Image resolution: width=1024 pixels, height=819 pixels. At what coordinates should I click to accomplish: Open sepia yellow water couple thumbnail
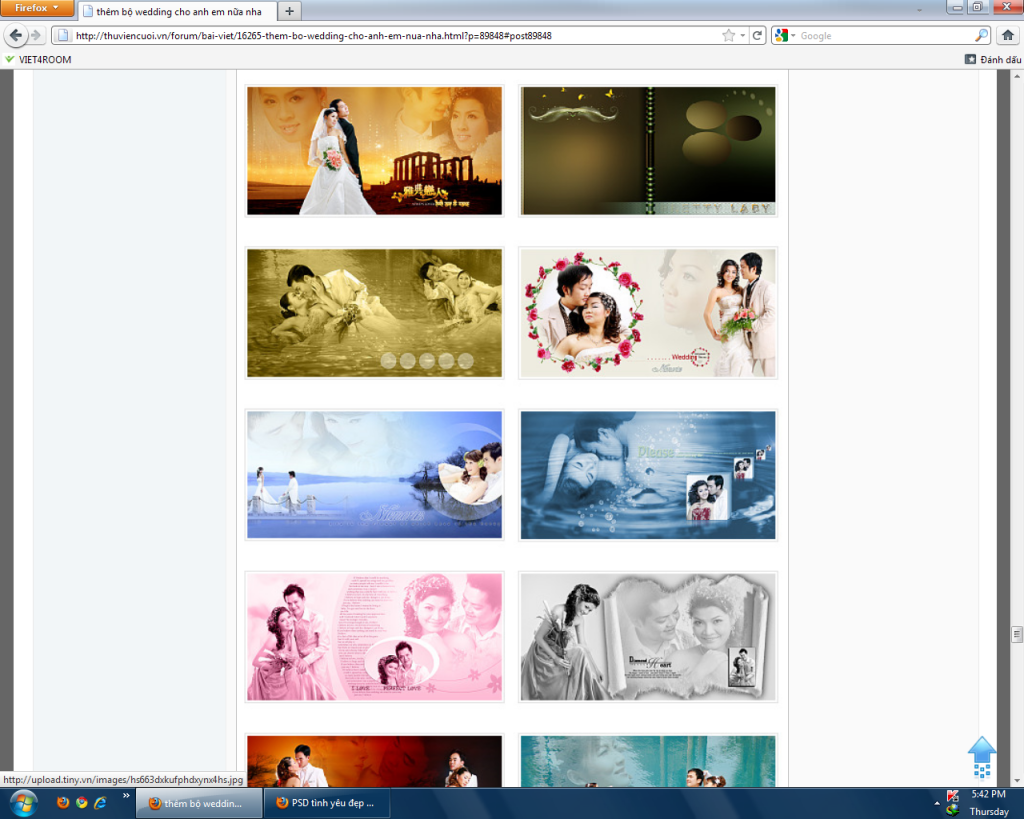[375, 313]
